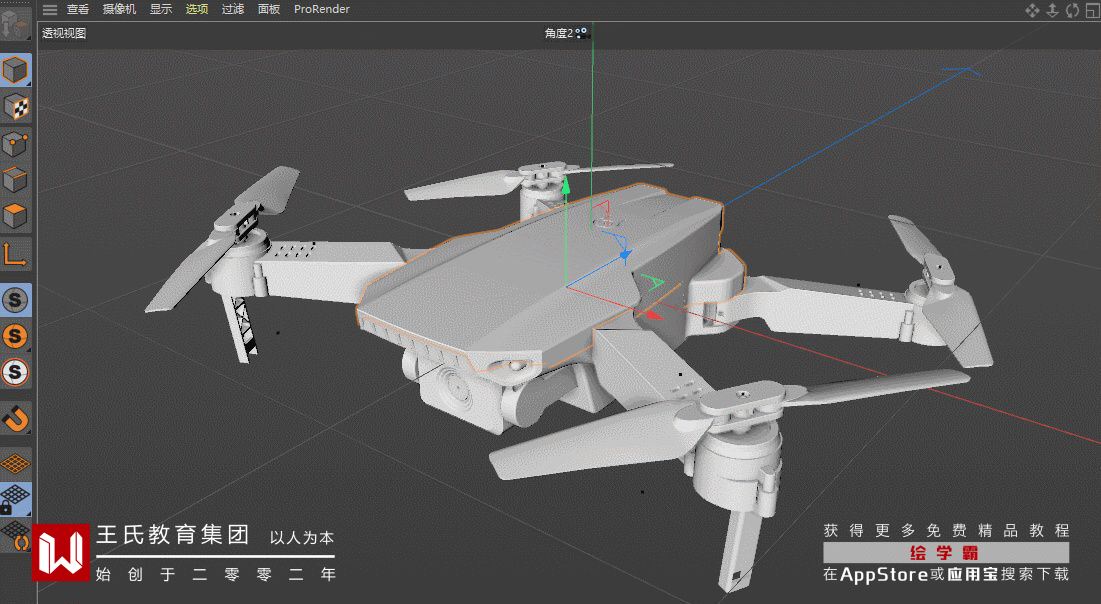Activate Points mode cube icon
Image resolution: width=1101 pixels, height=604 pixels.
point(15,144)
